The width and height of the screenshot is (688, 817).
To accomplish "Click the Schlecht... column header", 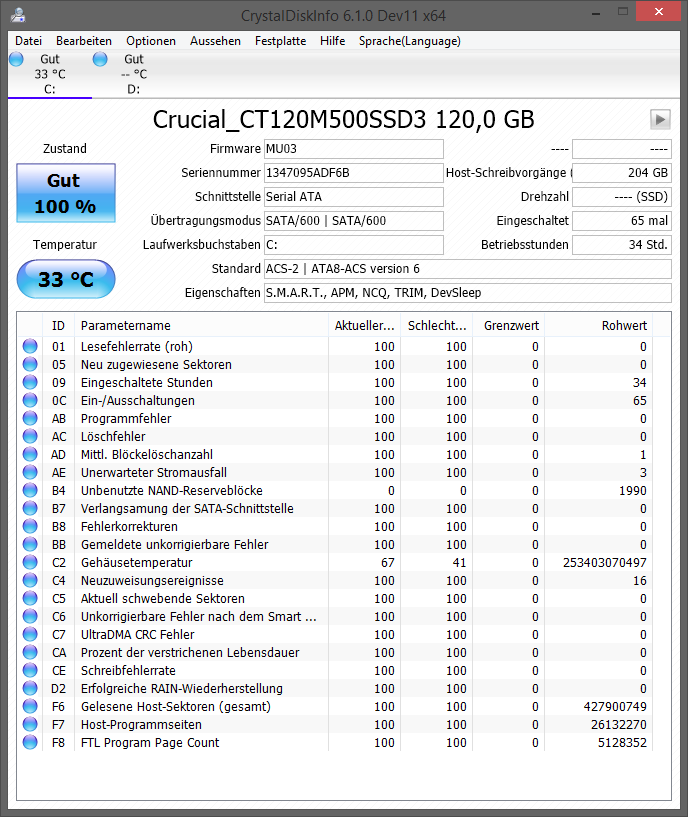I will (x=437, y=326).
